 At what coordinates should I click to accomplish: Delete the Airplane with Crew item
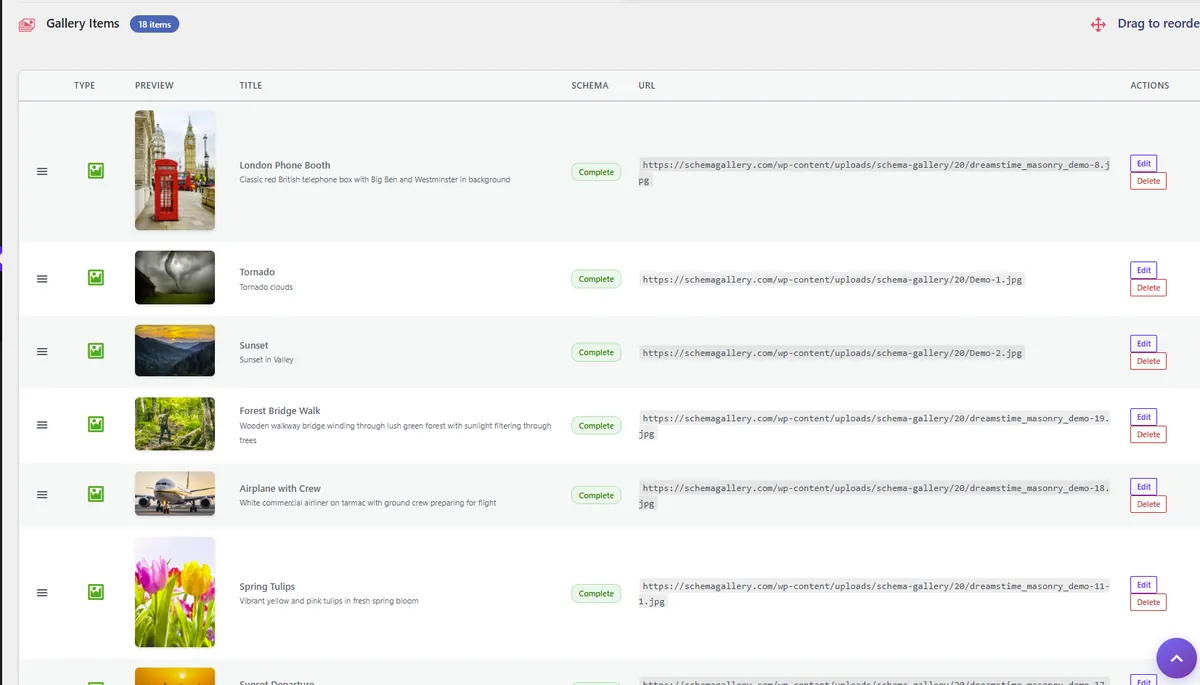1148,505
